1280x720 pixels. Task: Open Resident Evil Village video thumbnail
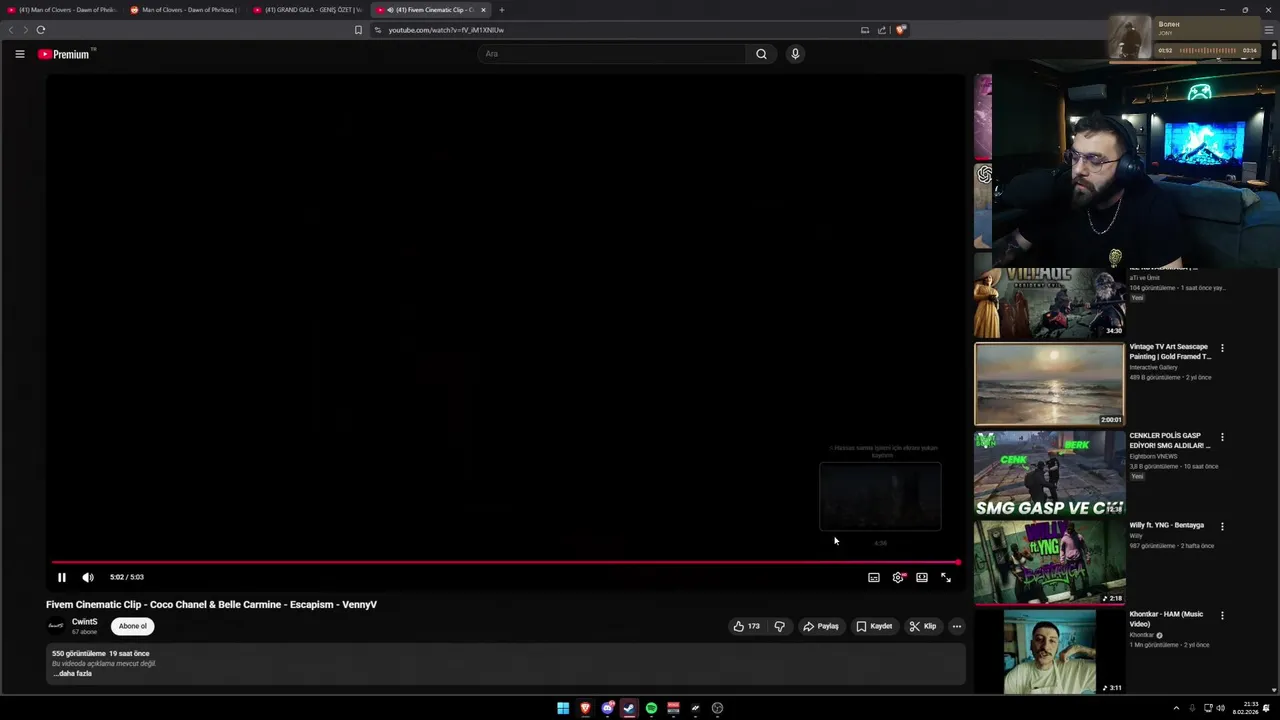pos(1049,303)
